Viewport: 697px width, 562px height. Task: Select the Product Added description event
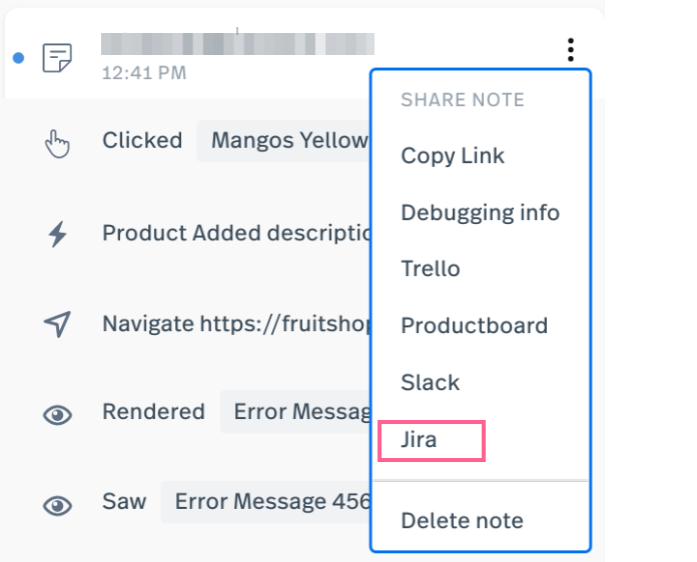pos(237,233)
